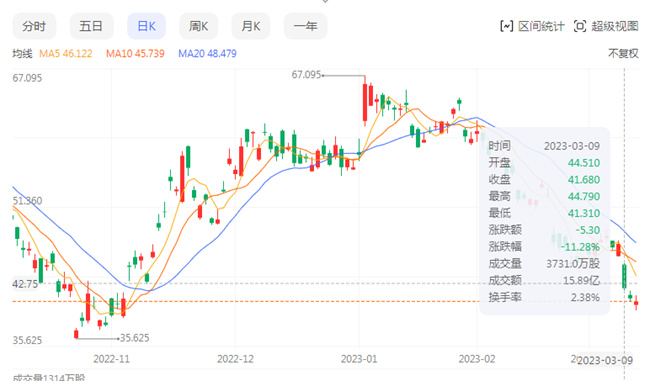This screenshot has height=381, width=650.
Task: Open the 月K monthly chart tab
Action: tap(251, 26)
